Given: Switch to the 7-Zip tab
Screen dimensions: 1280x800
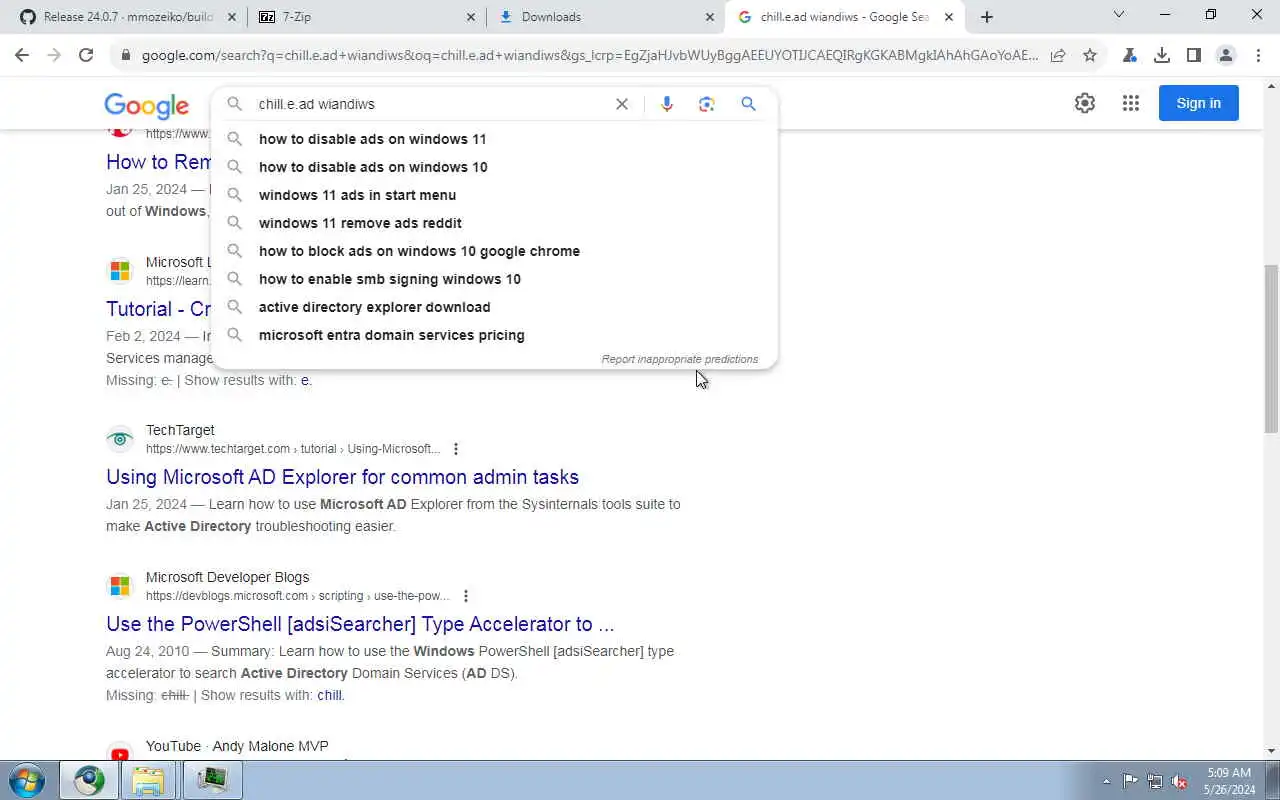Looking at the screenshot, I should pos(367,17).
